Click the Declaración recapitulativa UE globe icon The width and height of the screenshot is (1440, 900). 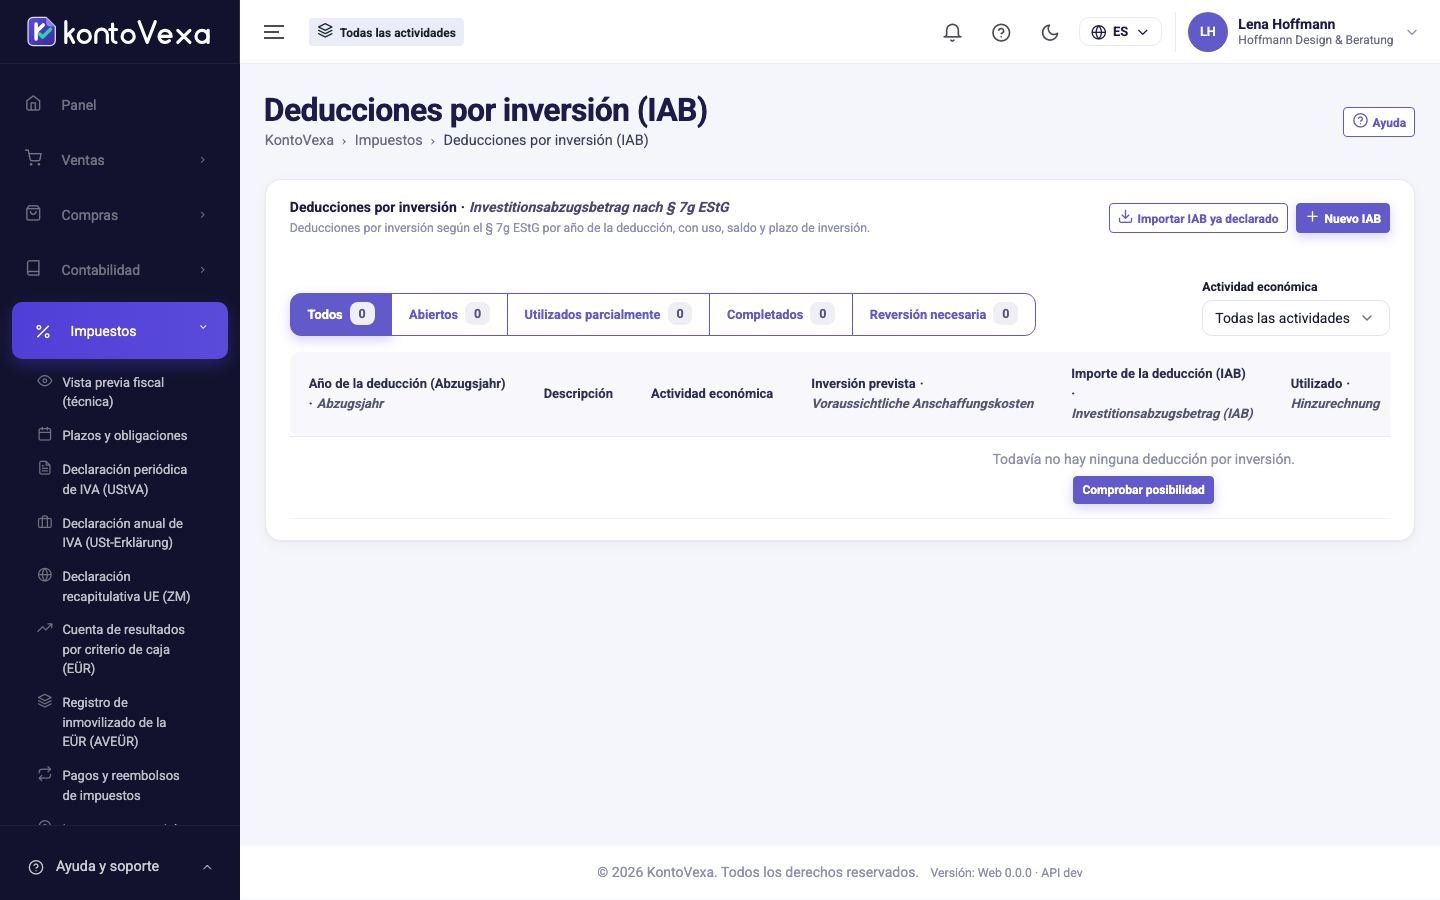click(x=45, y=575)
